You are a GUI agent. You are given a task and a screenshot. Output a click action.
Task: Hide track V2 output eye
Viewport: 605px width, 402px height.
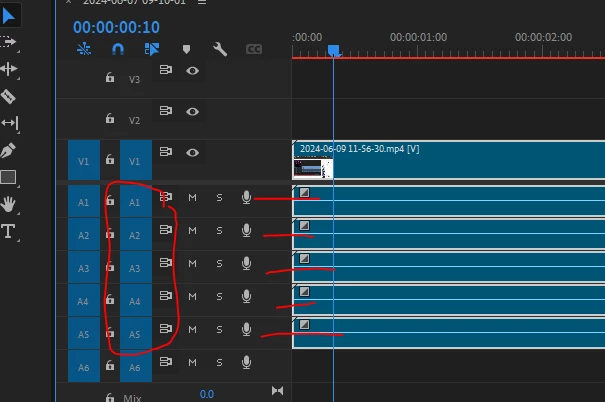click(193, 111)
